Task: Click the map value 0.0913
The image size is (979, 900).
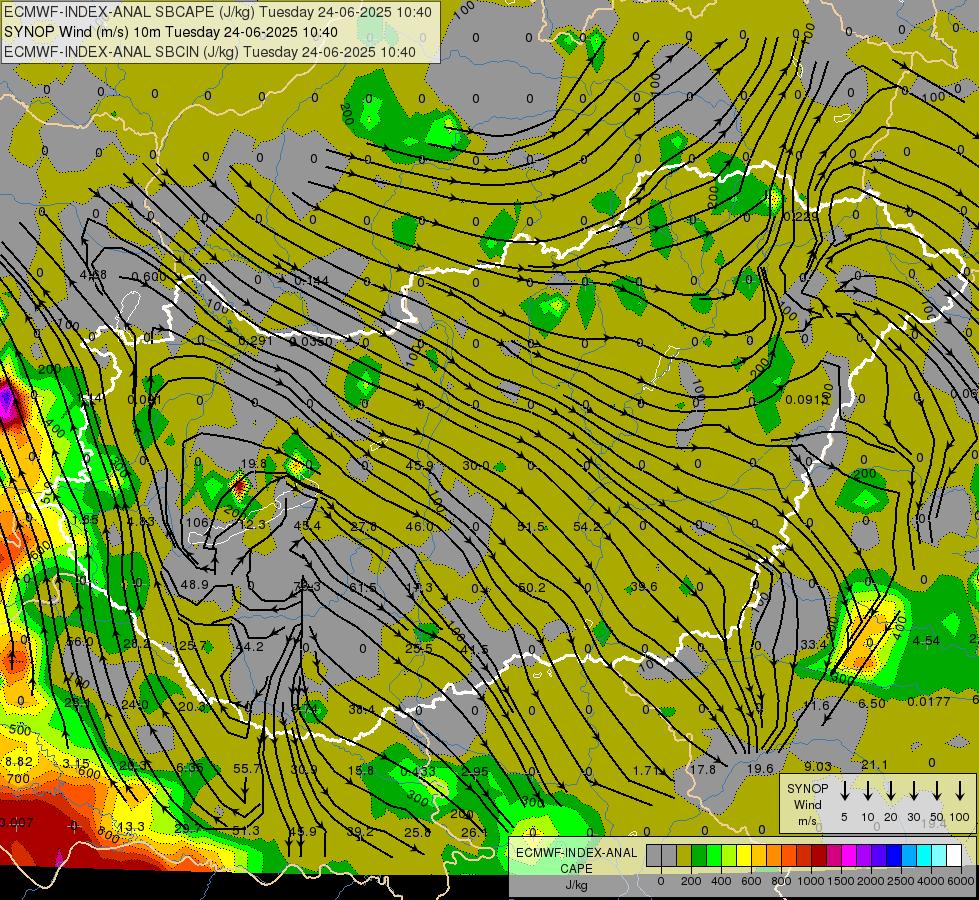Action: 807,400
